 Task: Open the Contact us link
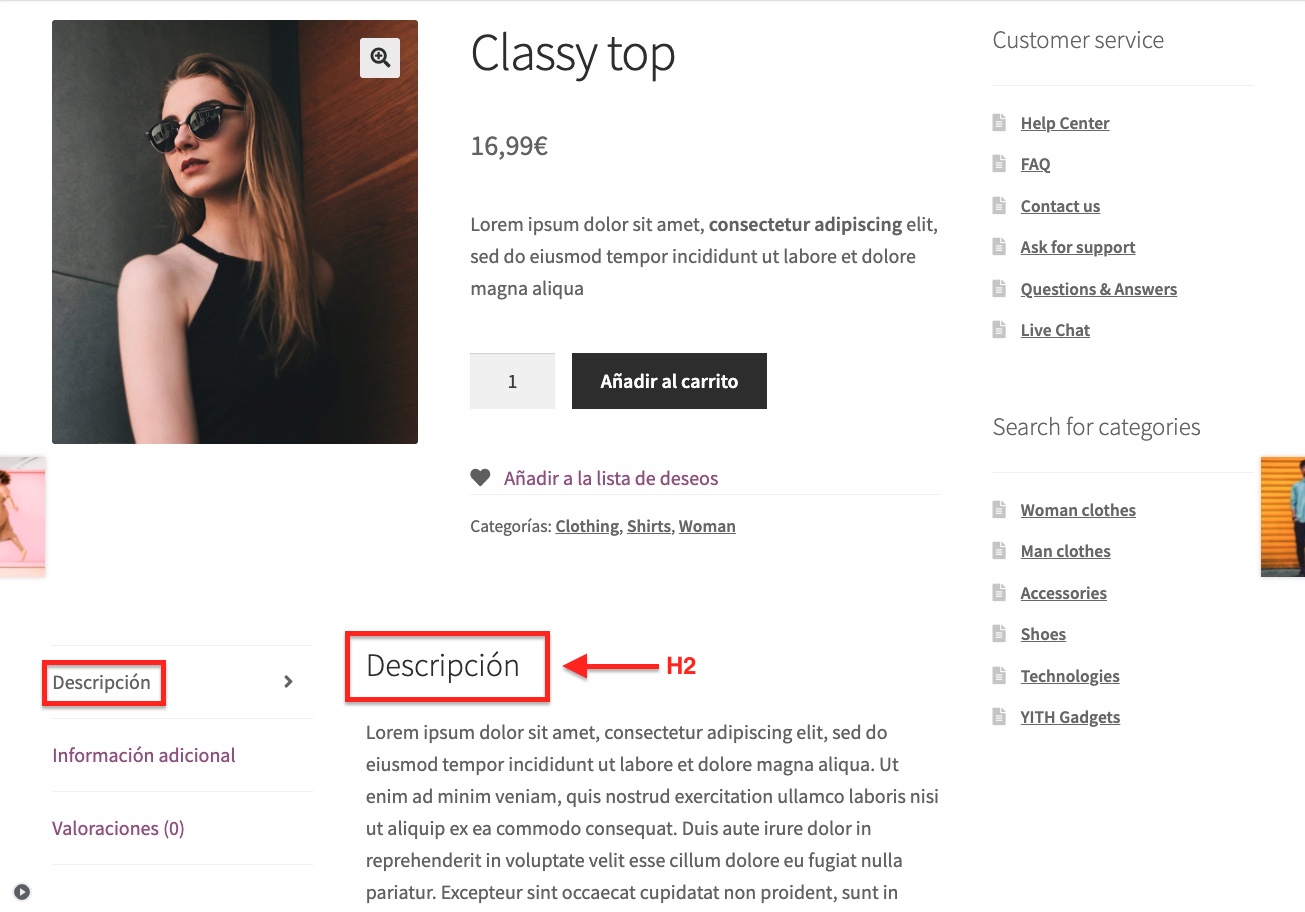1060,206
